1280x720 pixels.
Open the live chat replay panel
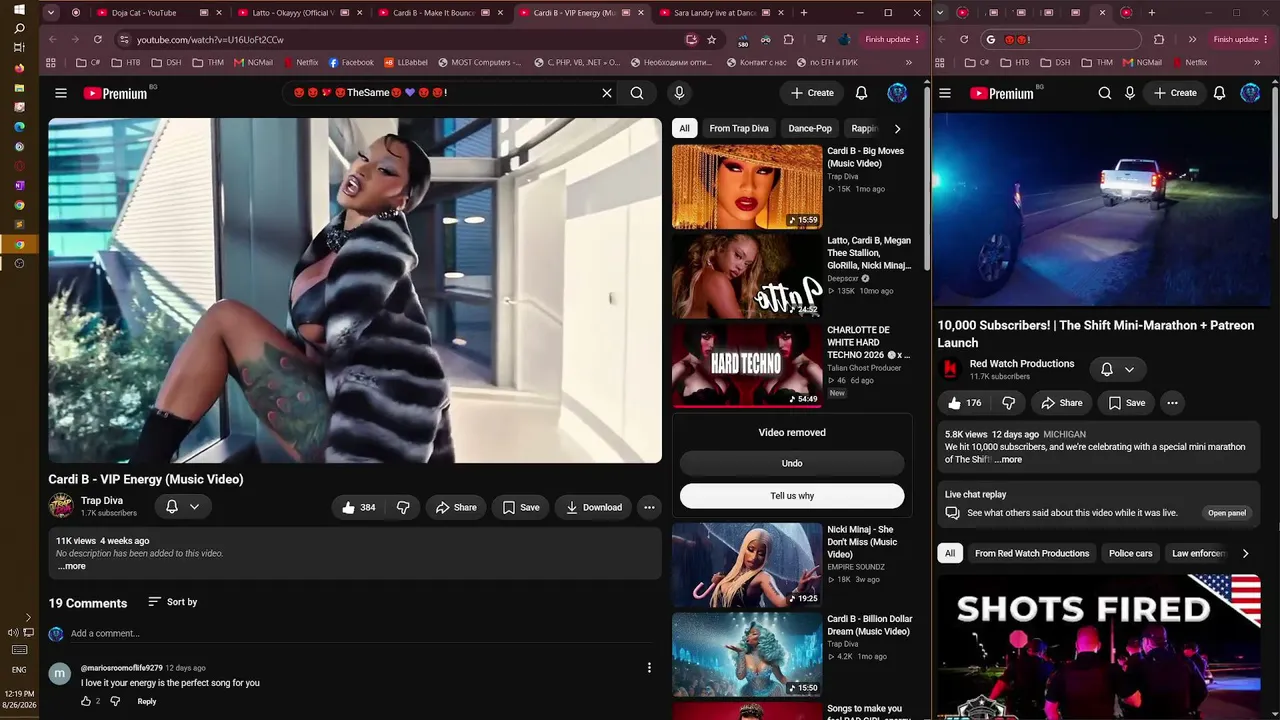(x=1226, y=513)
